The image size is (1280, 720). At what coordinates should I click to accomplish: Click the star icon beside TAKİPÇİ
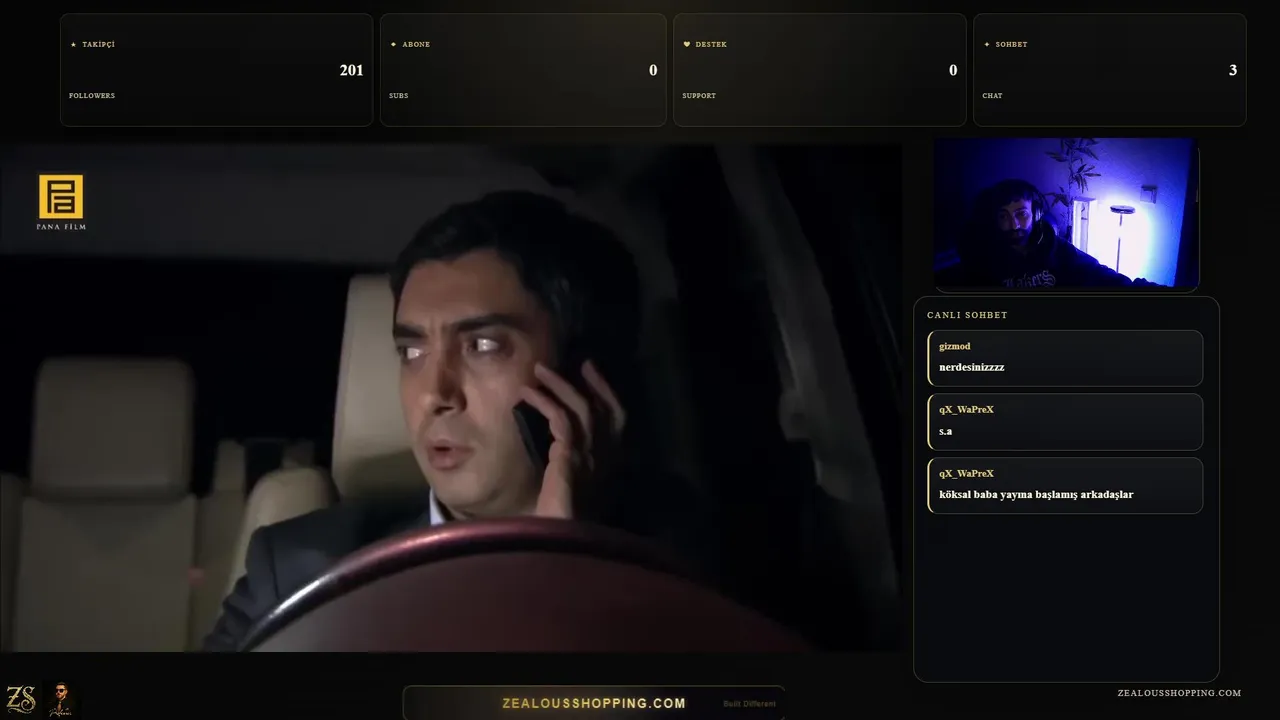pyautogui.click(x=73, y=45)
